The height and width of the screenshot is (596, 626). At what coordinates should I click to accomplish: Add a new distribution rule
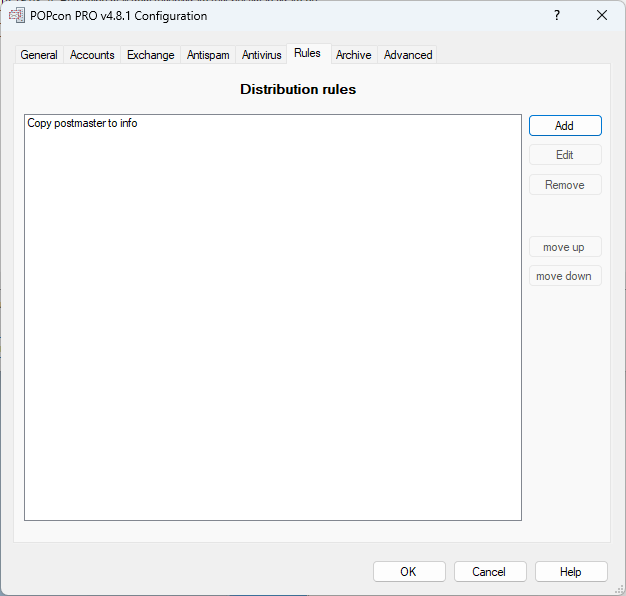coord(565,126)
